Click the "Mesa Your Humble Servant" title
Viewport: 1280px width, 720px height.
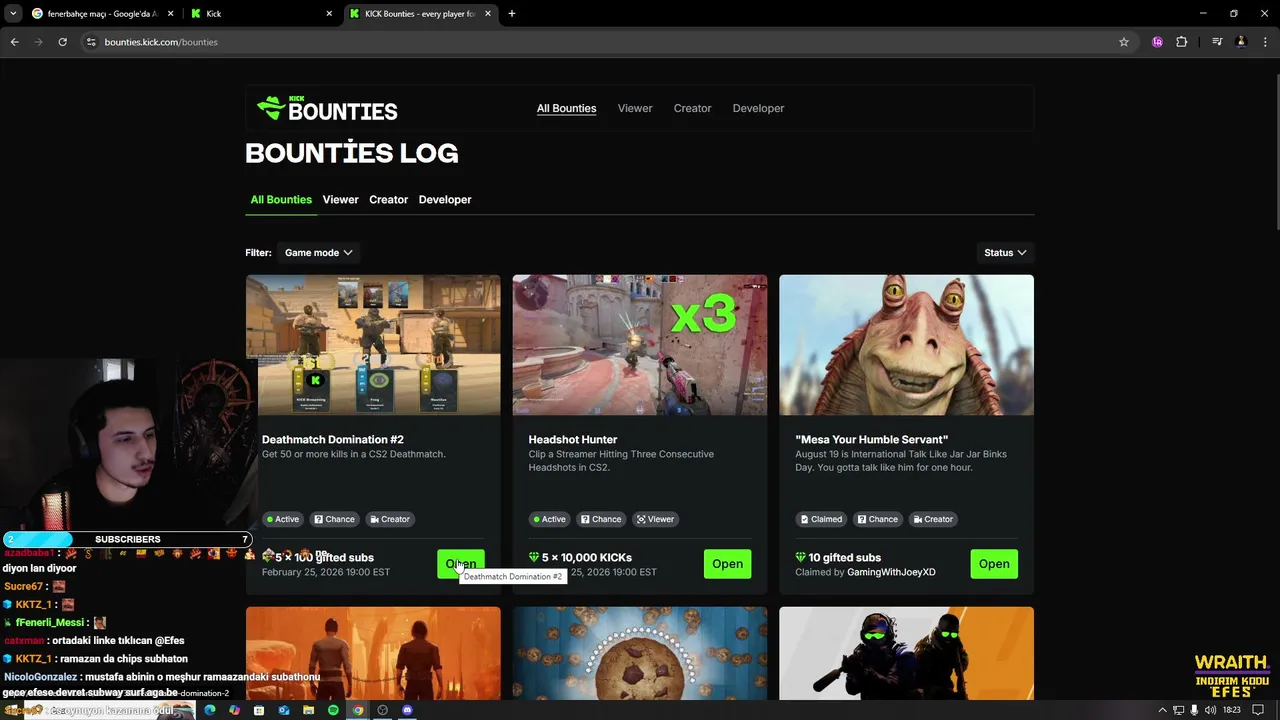point(872,440)
